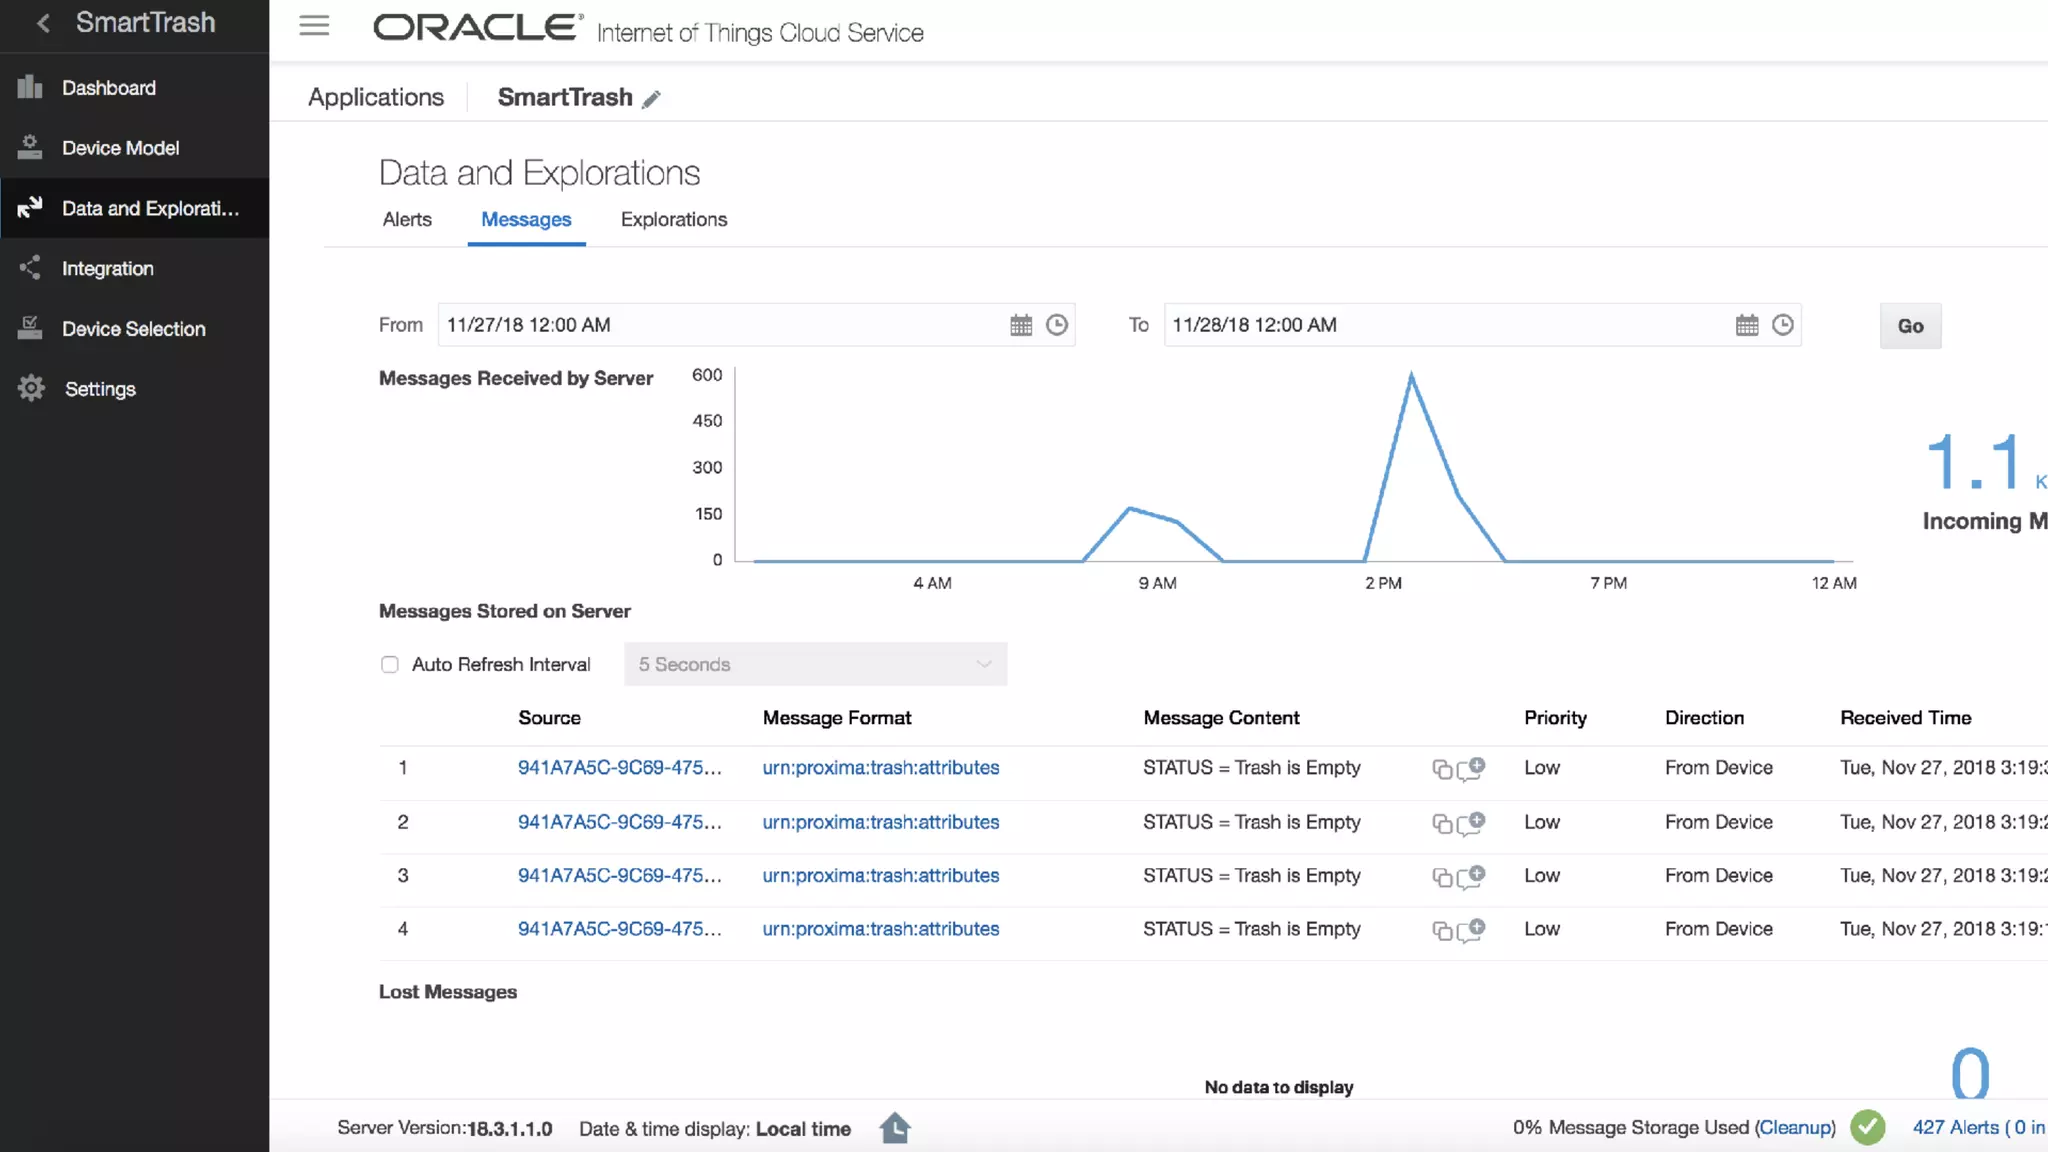Enable the Auto Refresh Interval checkbox

click(x=390, y=665)
